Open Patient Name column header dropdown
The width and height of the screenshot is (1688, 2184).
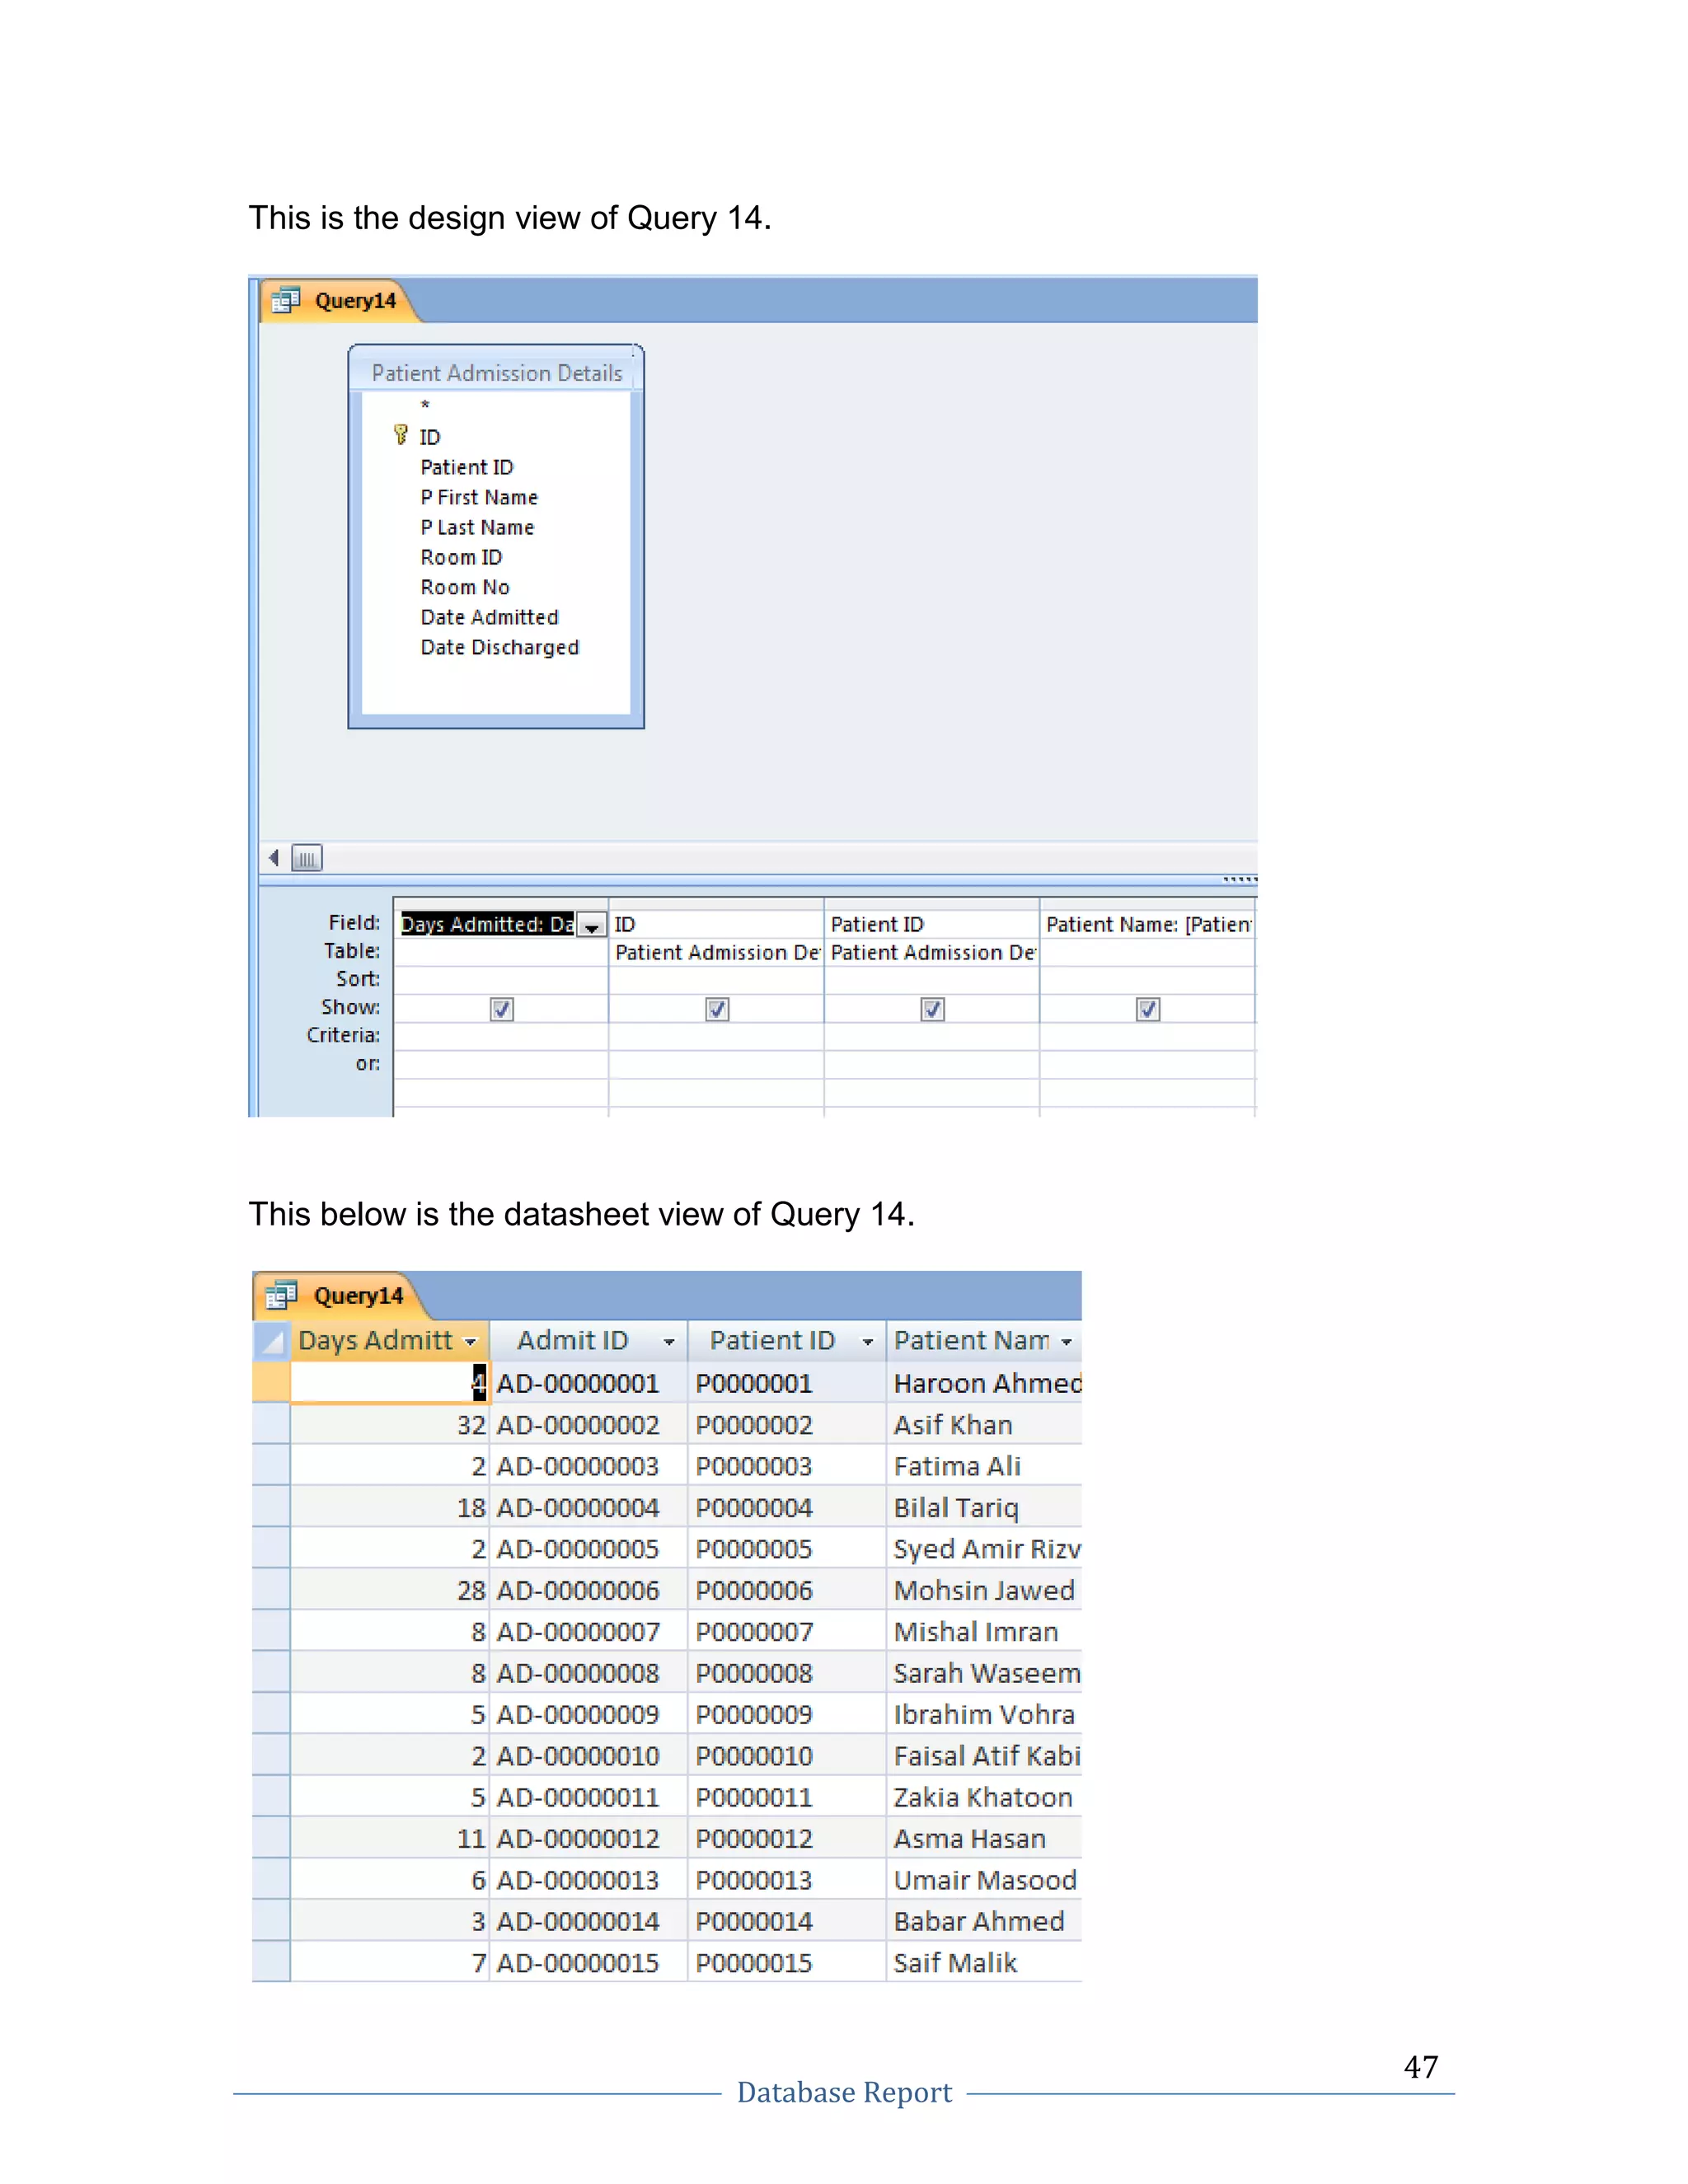click(1067, 1342)
